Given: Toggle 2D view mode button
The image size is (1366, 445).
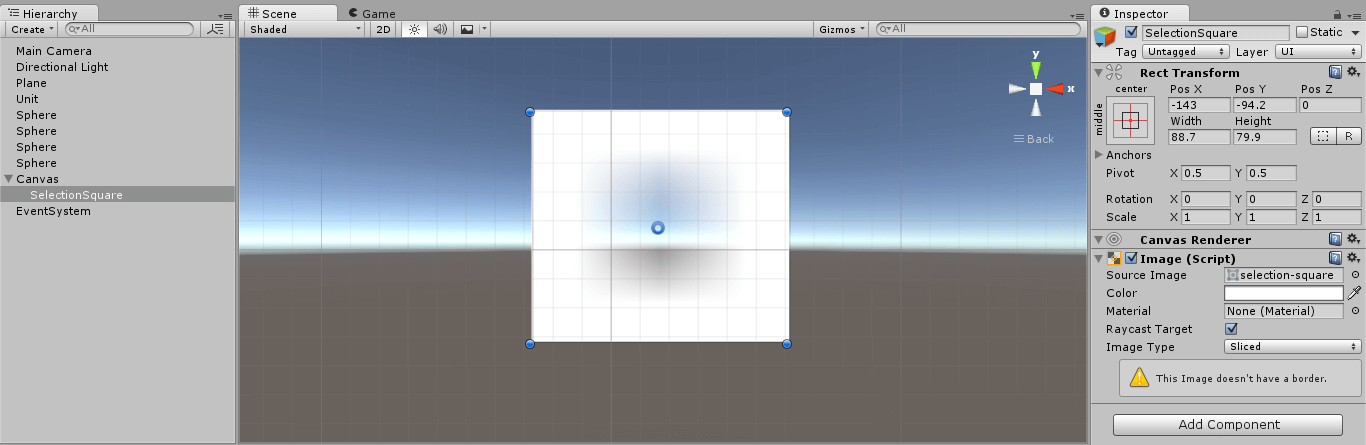Looking at the screenshot, I should tap(384, 29).
